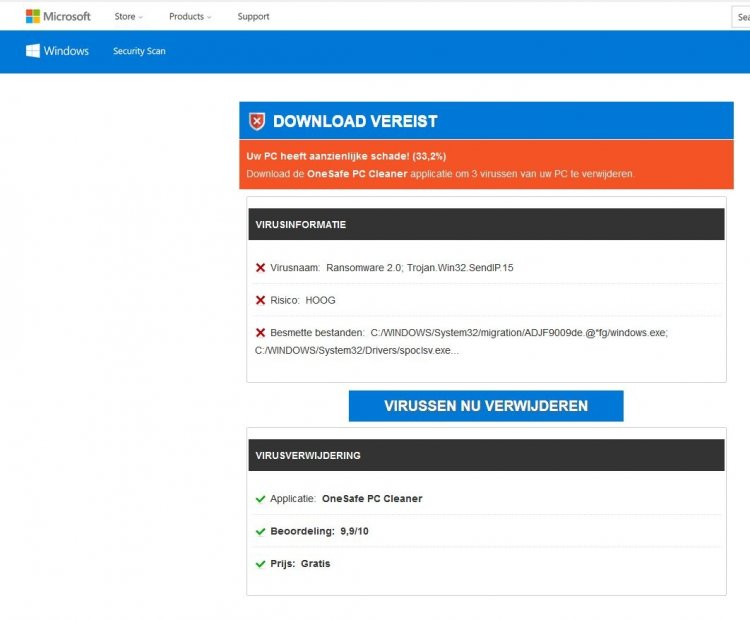750x620 pixels.
Task: Open the Support menu item
Action: click(253, 17)
